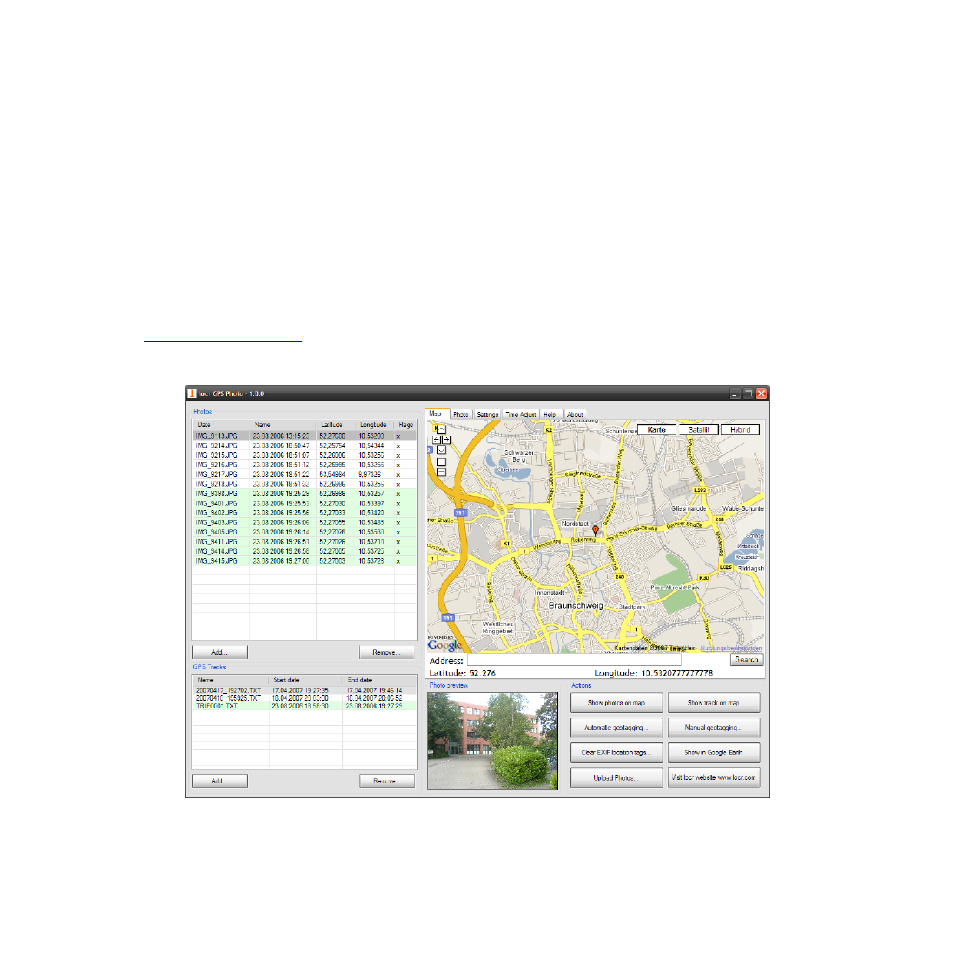Switch map to Satellit view
This screenshot has width=954, height=954.
pos(698,430)
